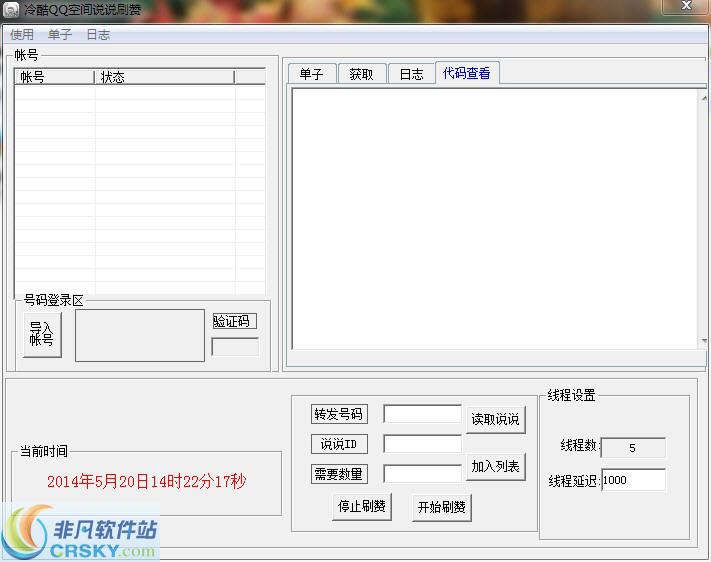Click the application icon in title bar
Image resolution: width=711 pixels, height=562 pixels.
(x=11, y=10)
